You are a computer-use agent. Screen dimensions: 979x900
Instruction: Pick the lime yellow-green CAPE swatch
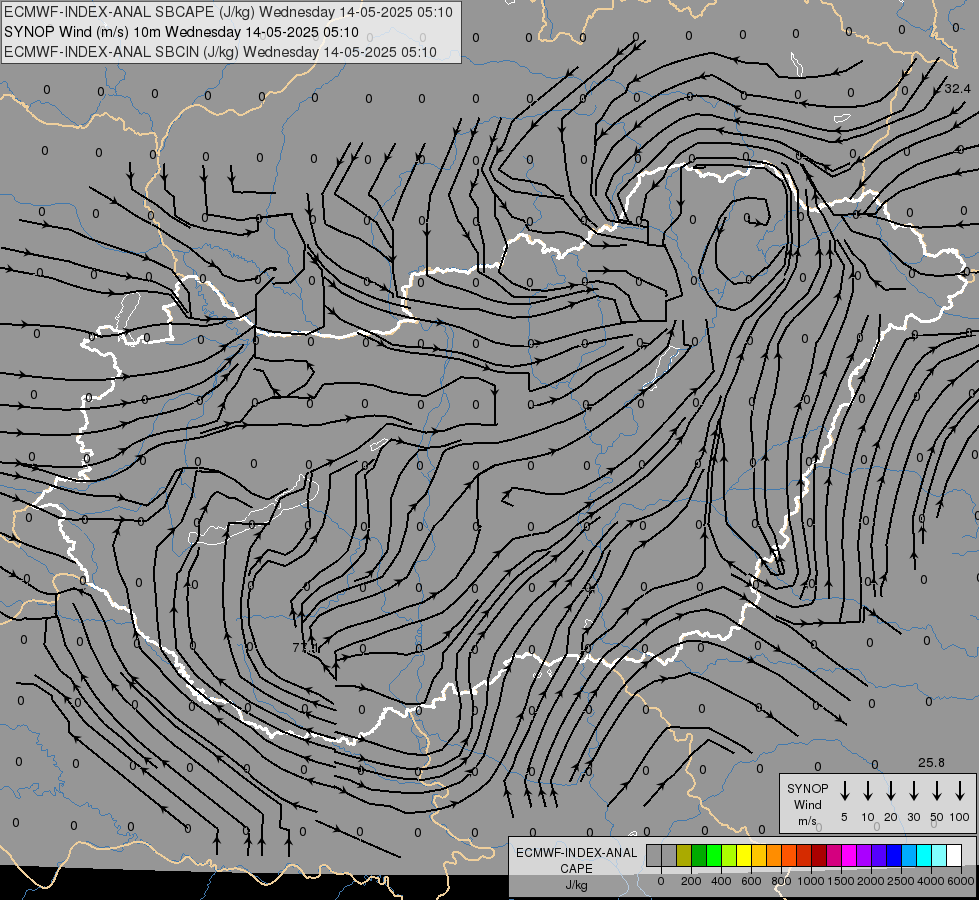tap(729, 855)
